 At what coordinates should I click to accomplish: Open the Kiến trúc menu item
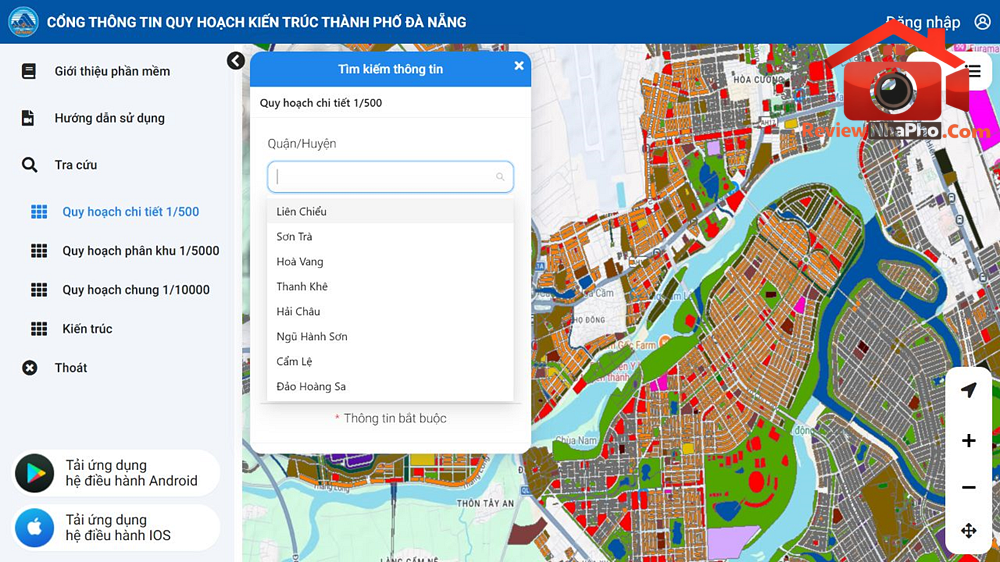87,329
